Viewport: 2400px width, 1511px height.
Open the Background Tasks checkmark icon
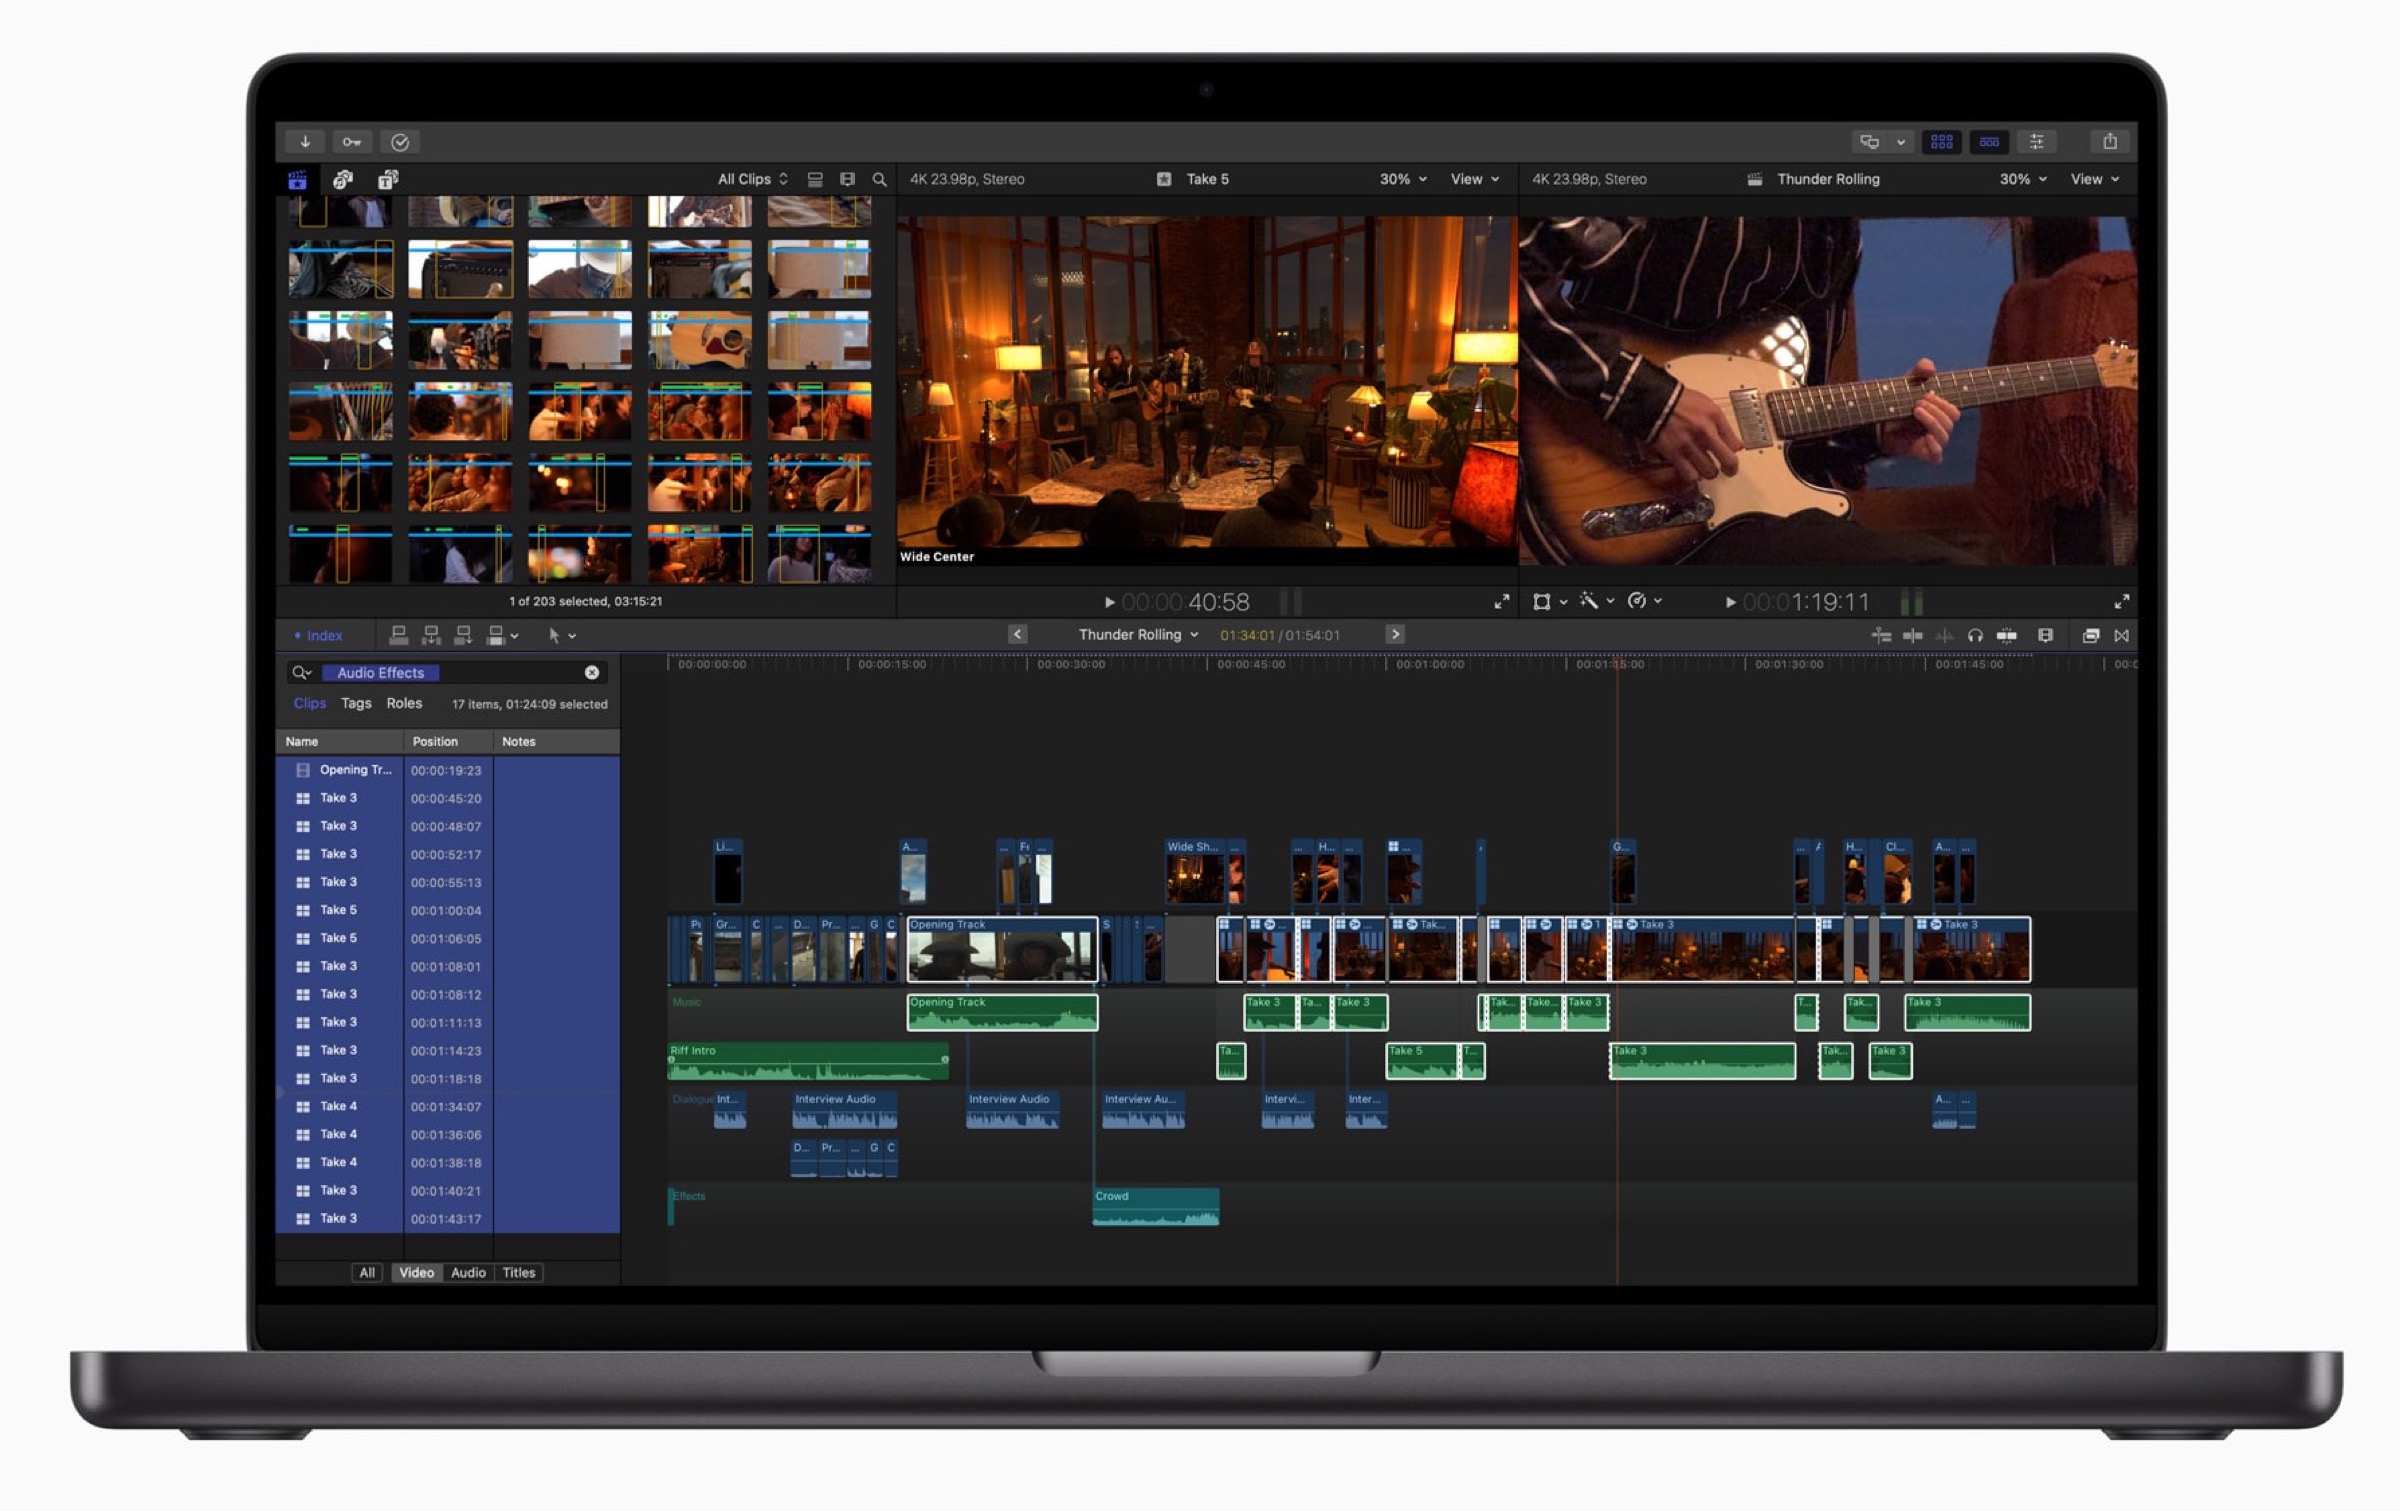400,142
